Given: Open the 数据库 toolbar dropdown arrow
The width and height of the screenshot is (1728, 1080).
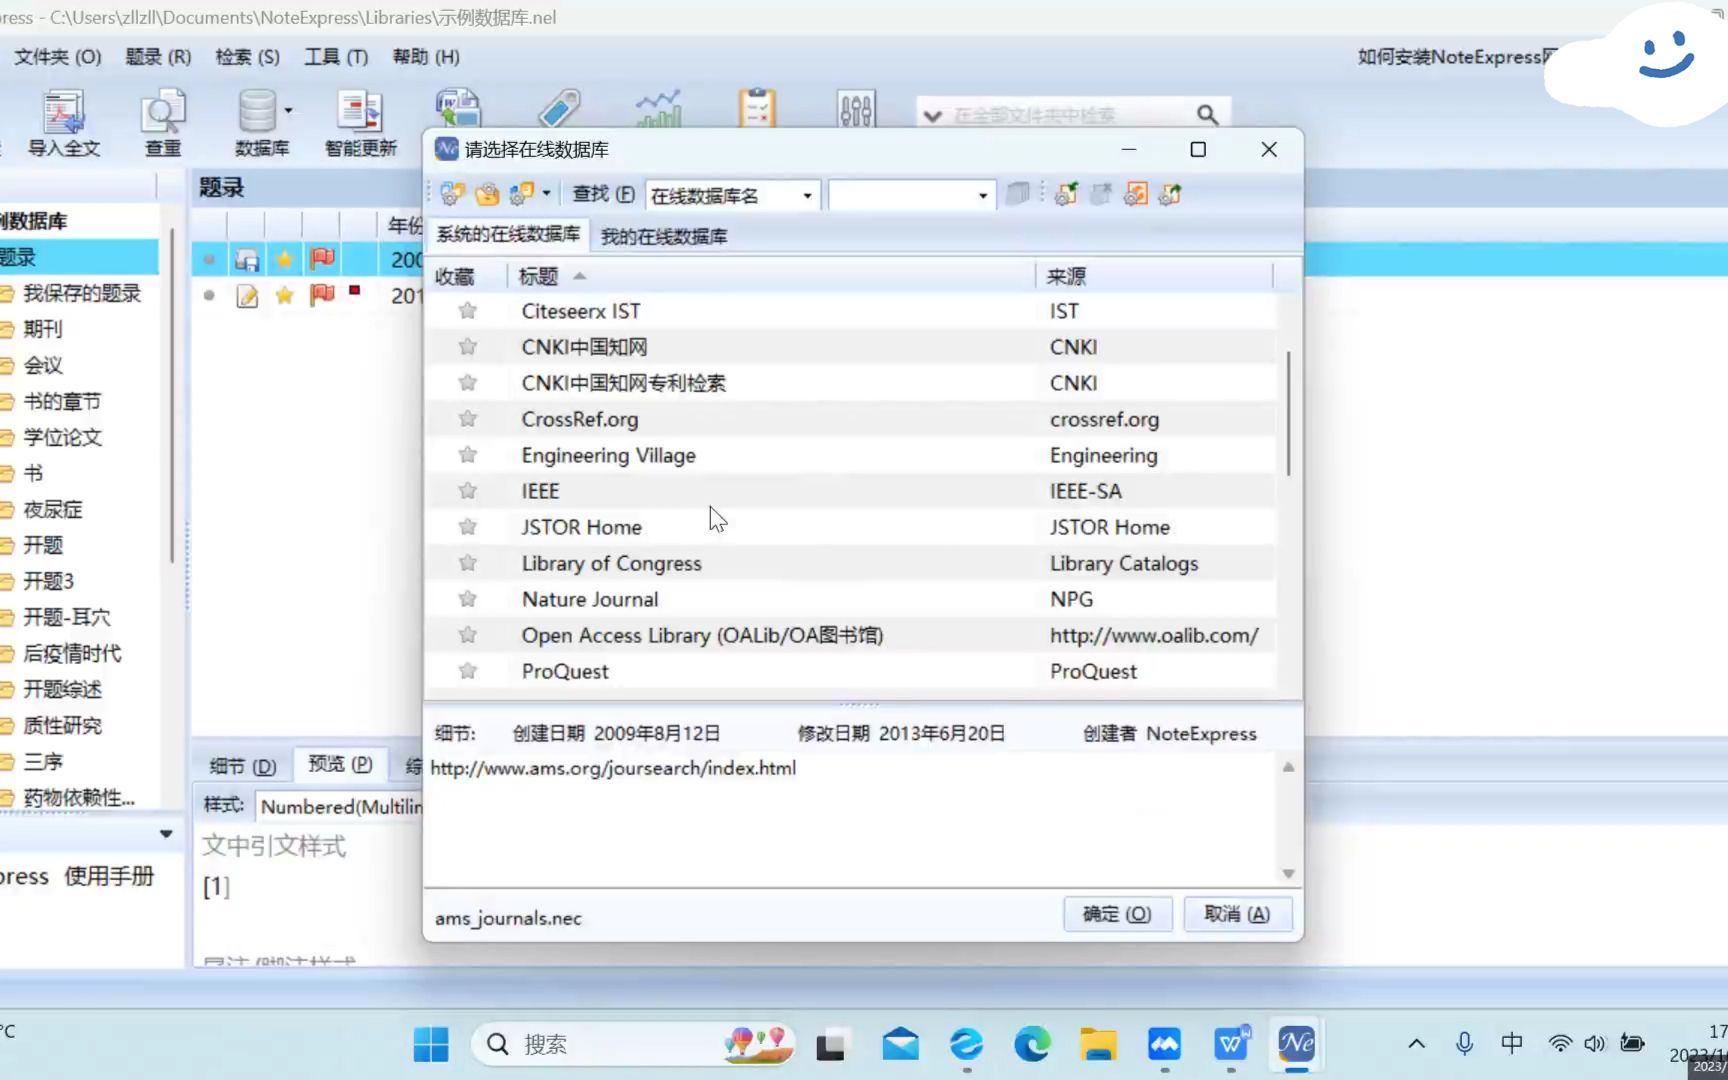Looking at the screenshot, I should pos(289,111).
